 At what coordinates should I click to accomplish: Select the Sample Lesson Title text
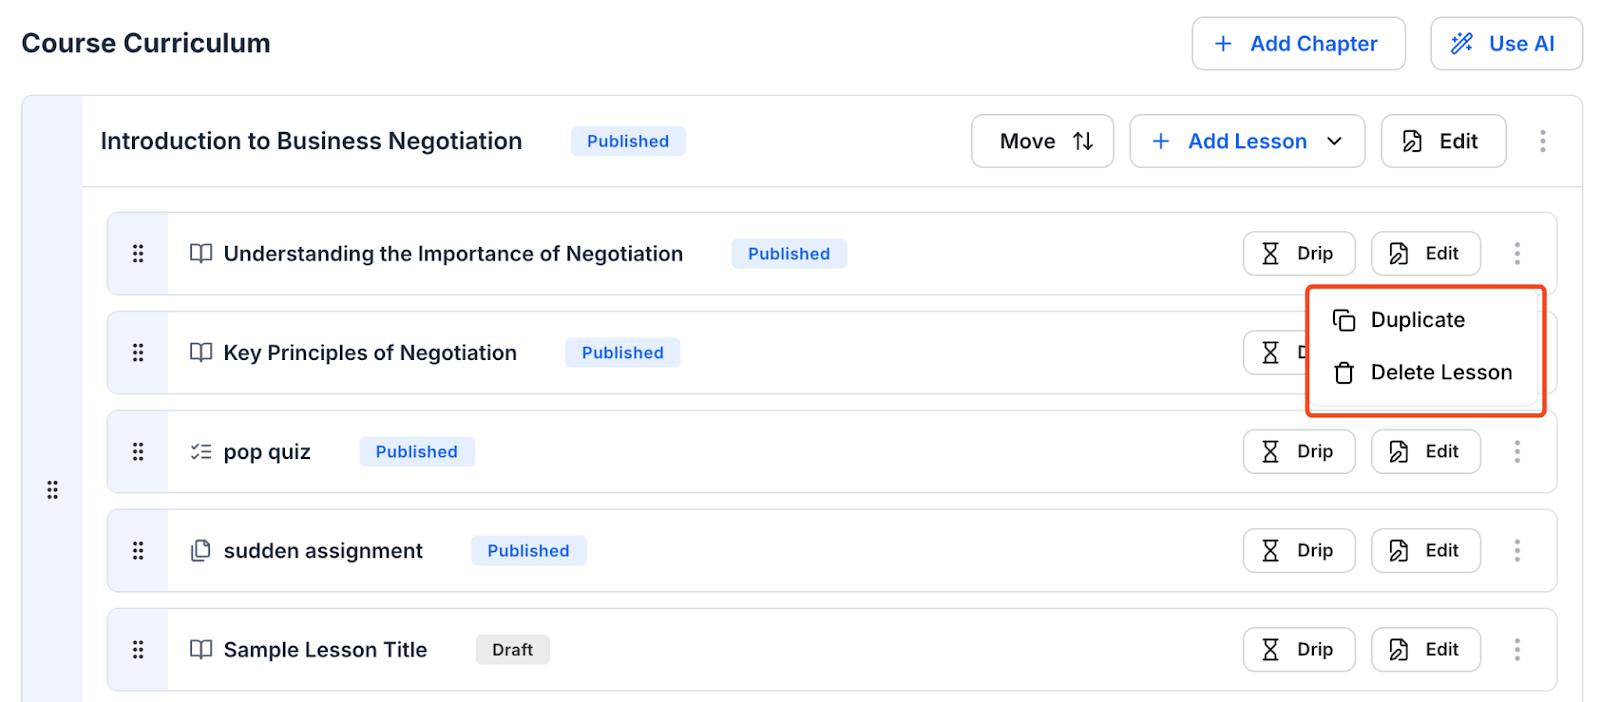point(325,650)
